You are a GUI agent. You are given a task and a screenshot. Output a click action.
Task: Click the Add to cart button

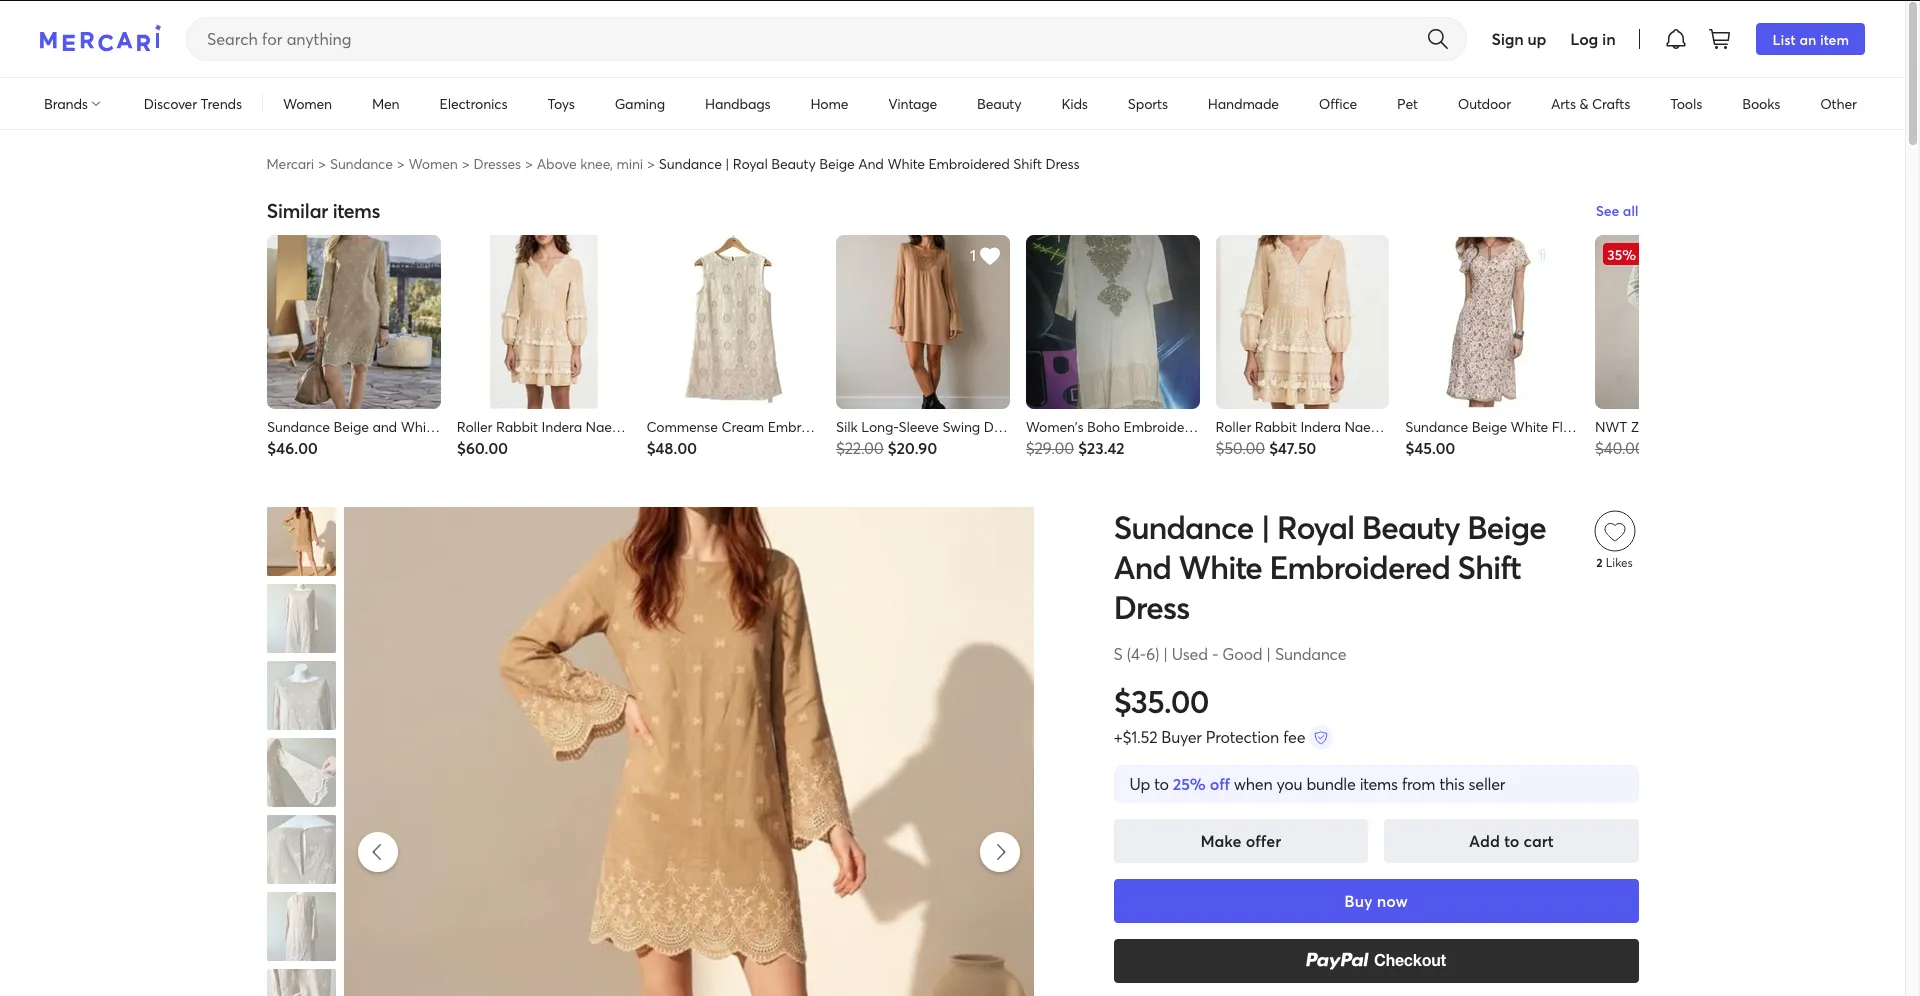tap(1511, 841)
